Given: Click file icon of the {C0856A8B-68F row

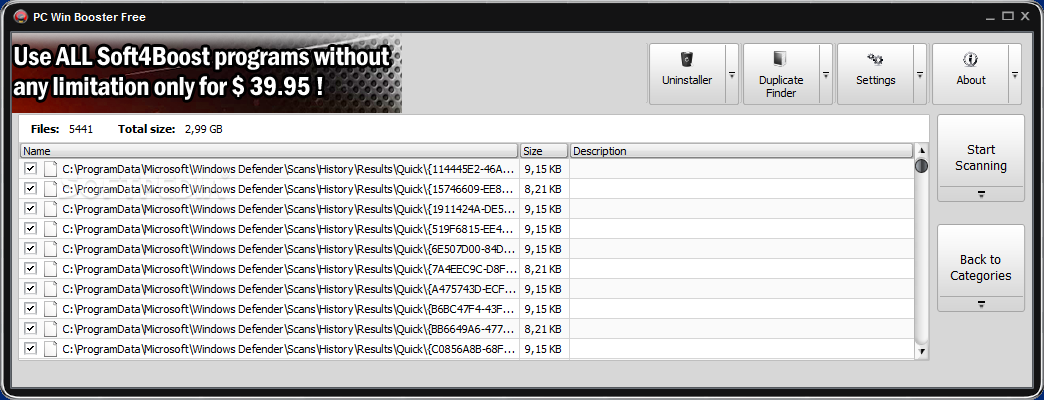Looking at the screenshot, I should coord(51,349).
